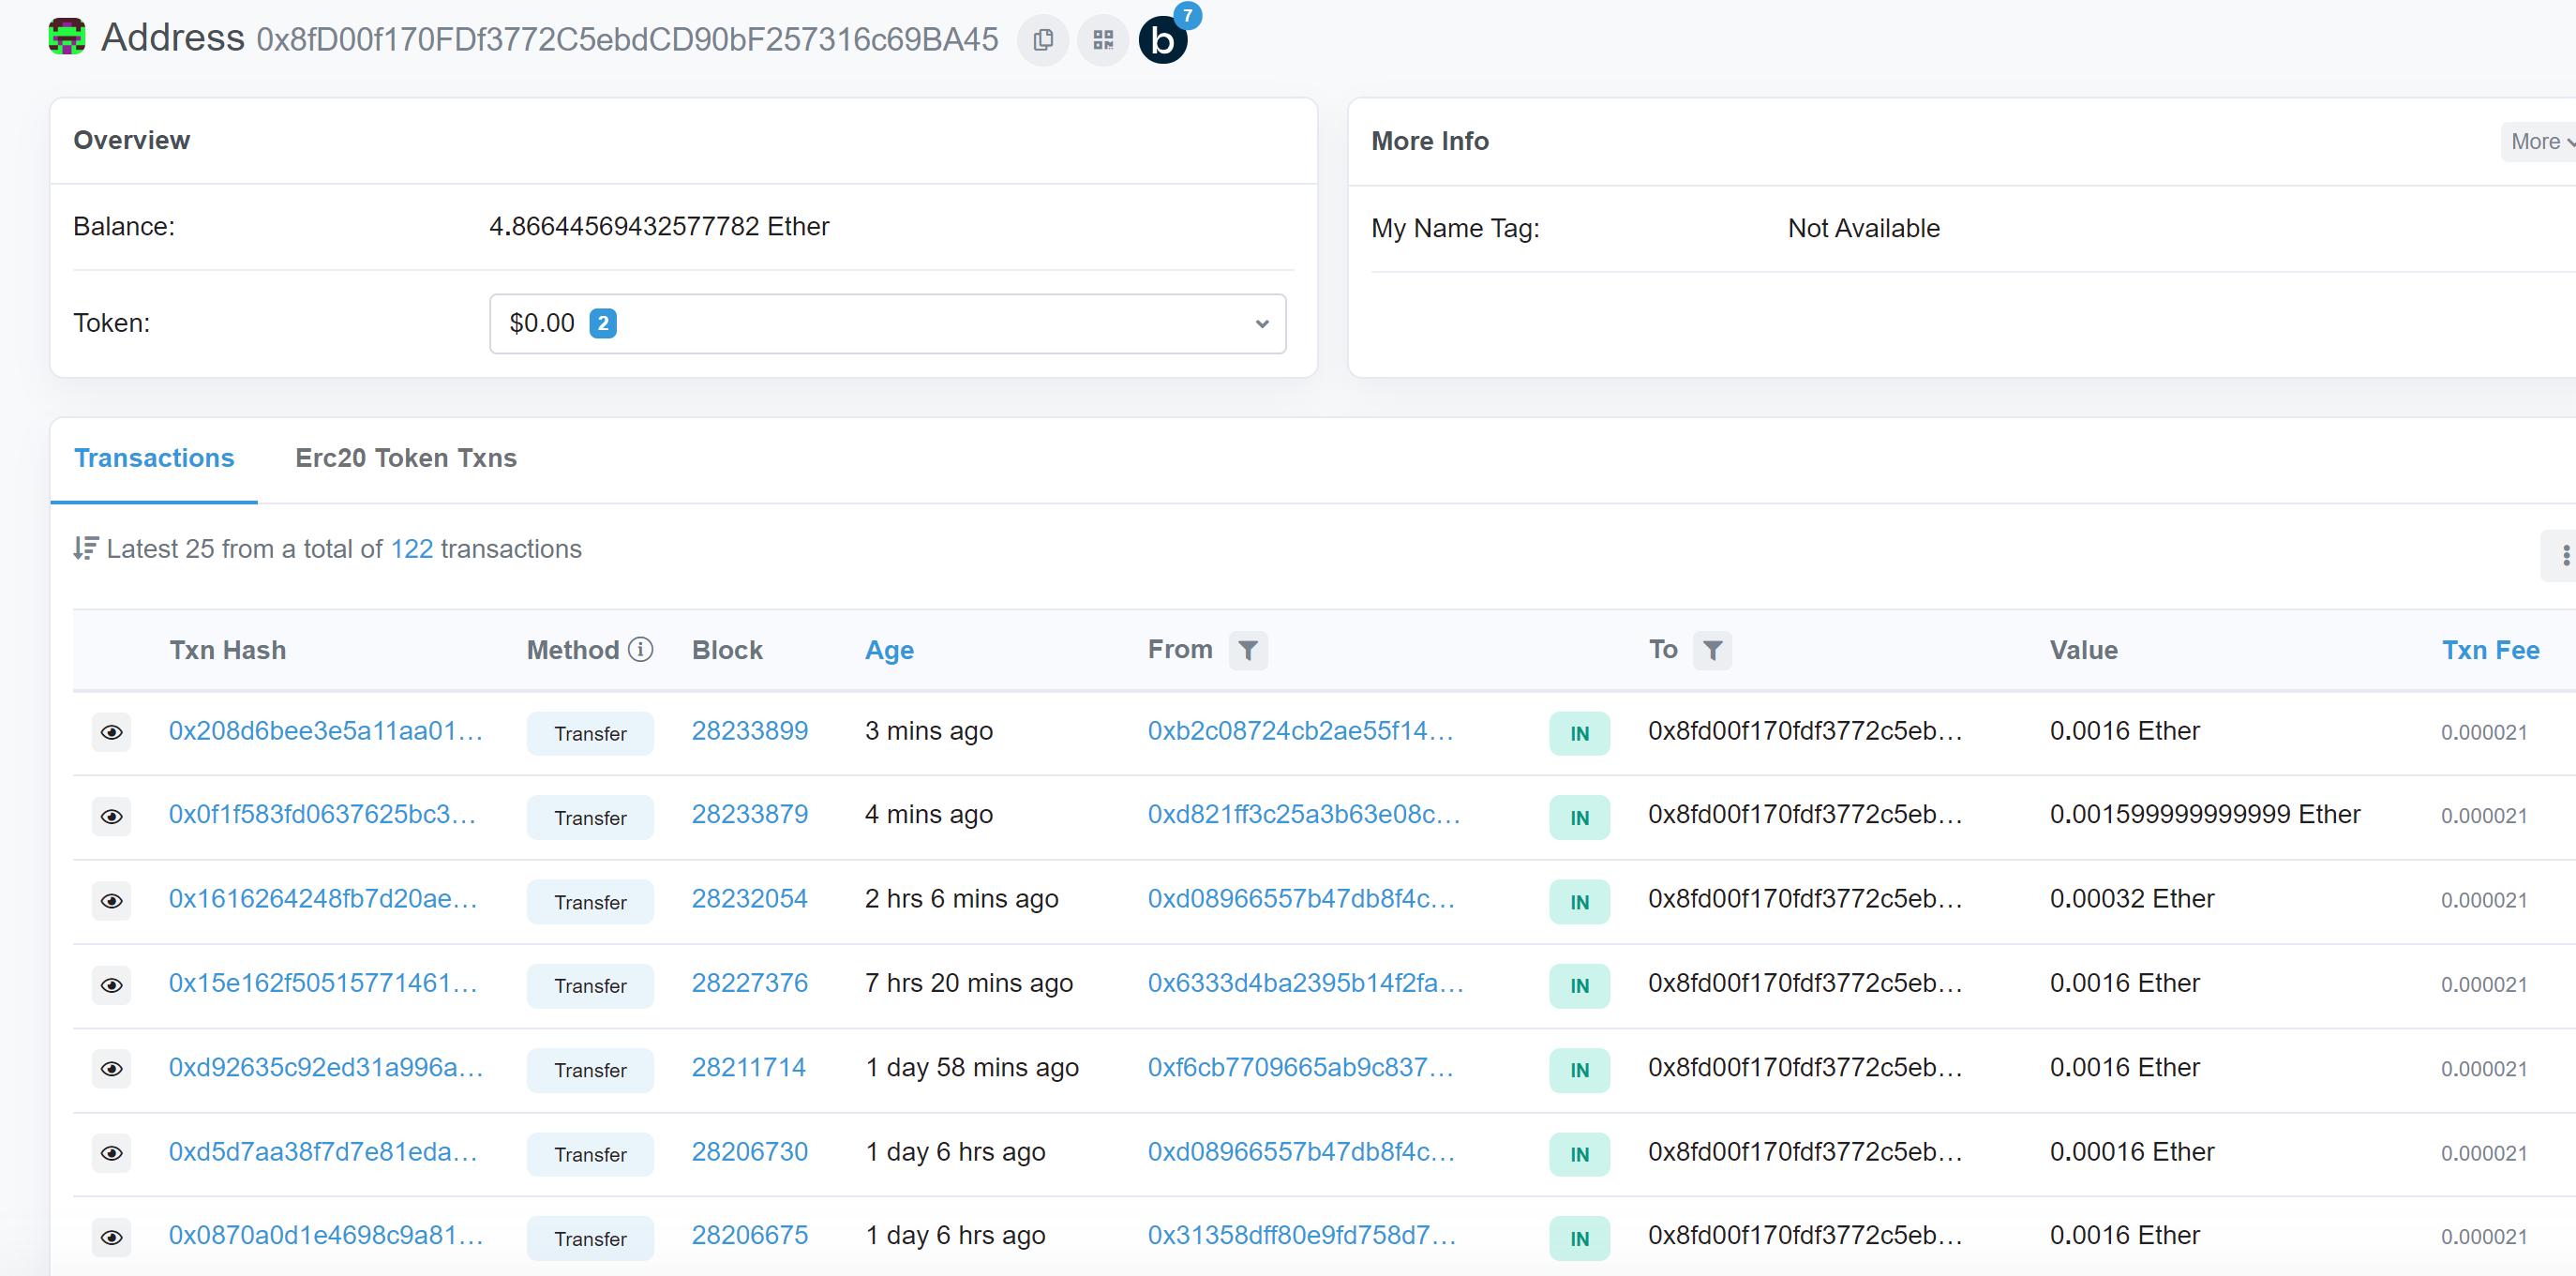Open the From column filter dropdown
2576x1276 pixels.
coord(1248,650)
